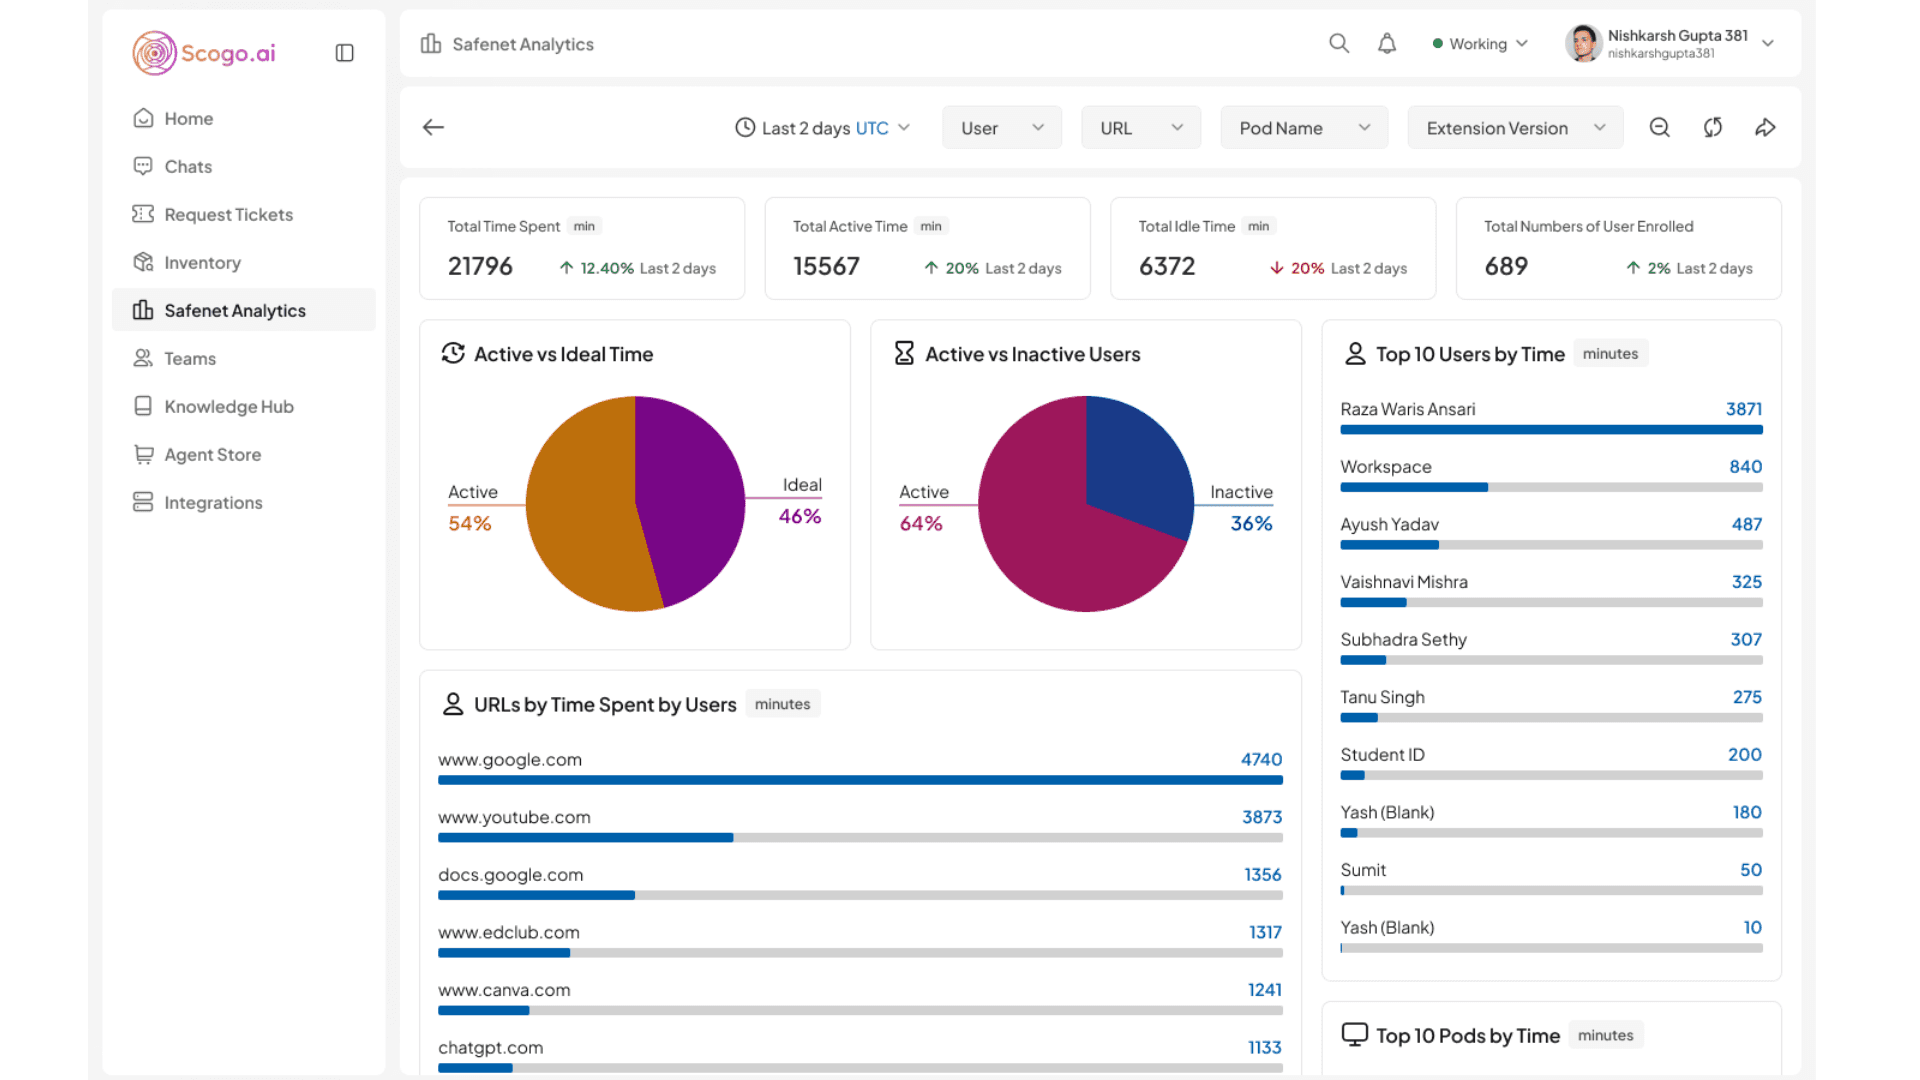The image size is (1920, 1080).
Task: Open the notifications bell
Action: 1386,43
